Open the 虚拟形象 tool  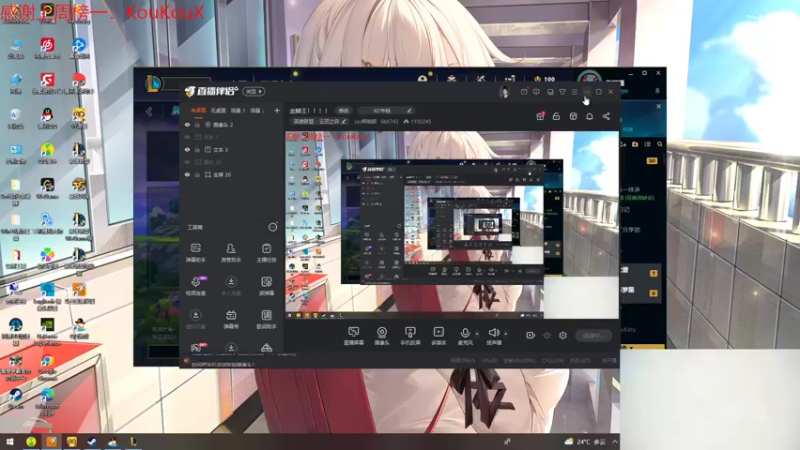pos(195,319)
